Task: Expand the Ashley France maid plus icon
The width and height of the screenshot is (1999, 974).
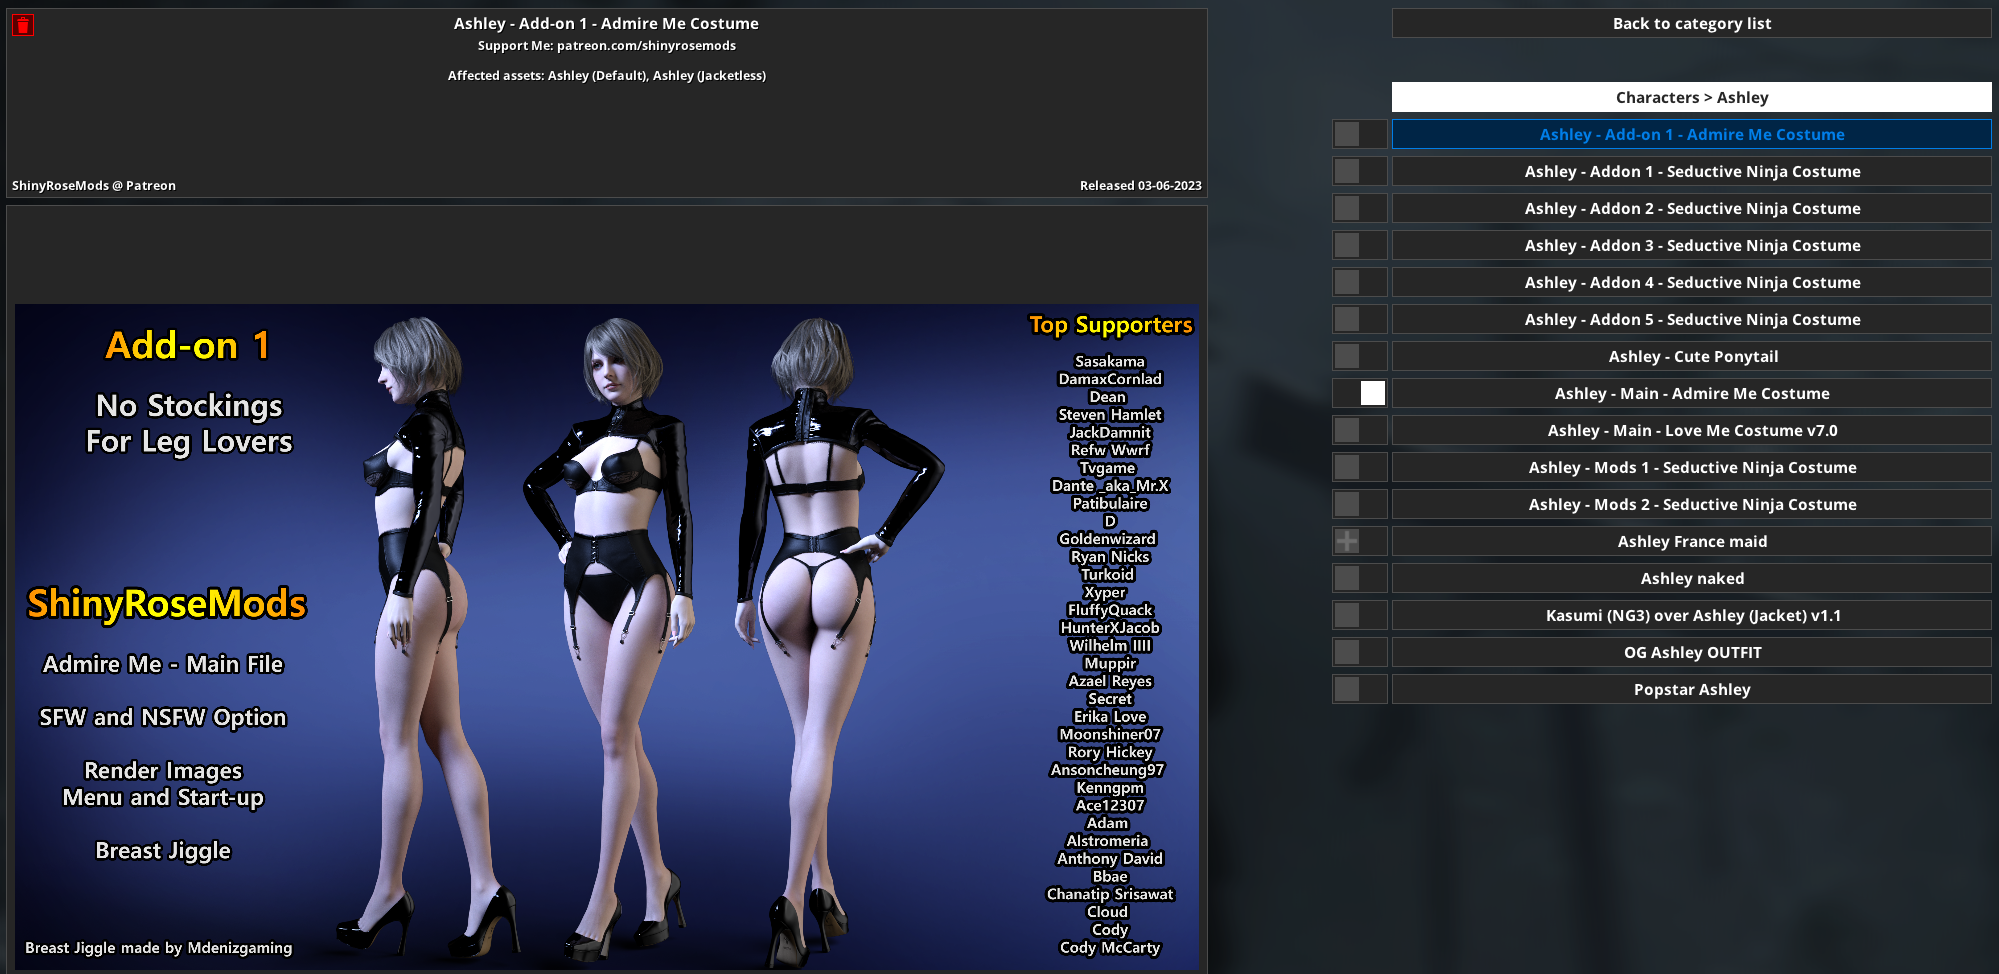Action: pyautogui.click(x=1347, y=541)
